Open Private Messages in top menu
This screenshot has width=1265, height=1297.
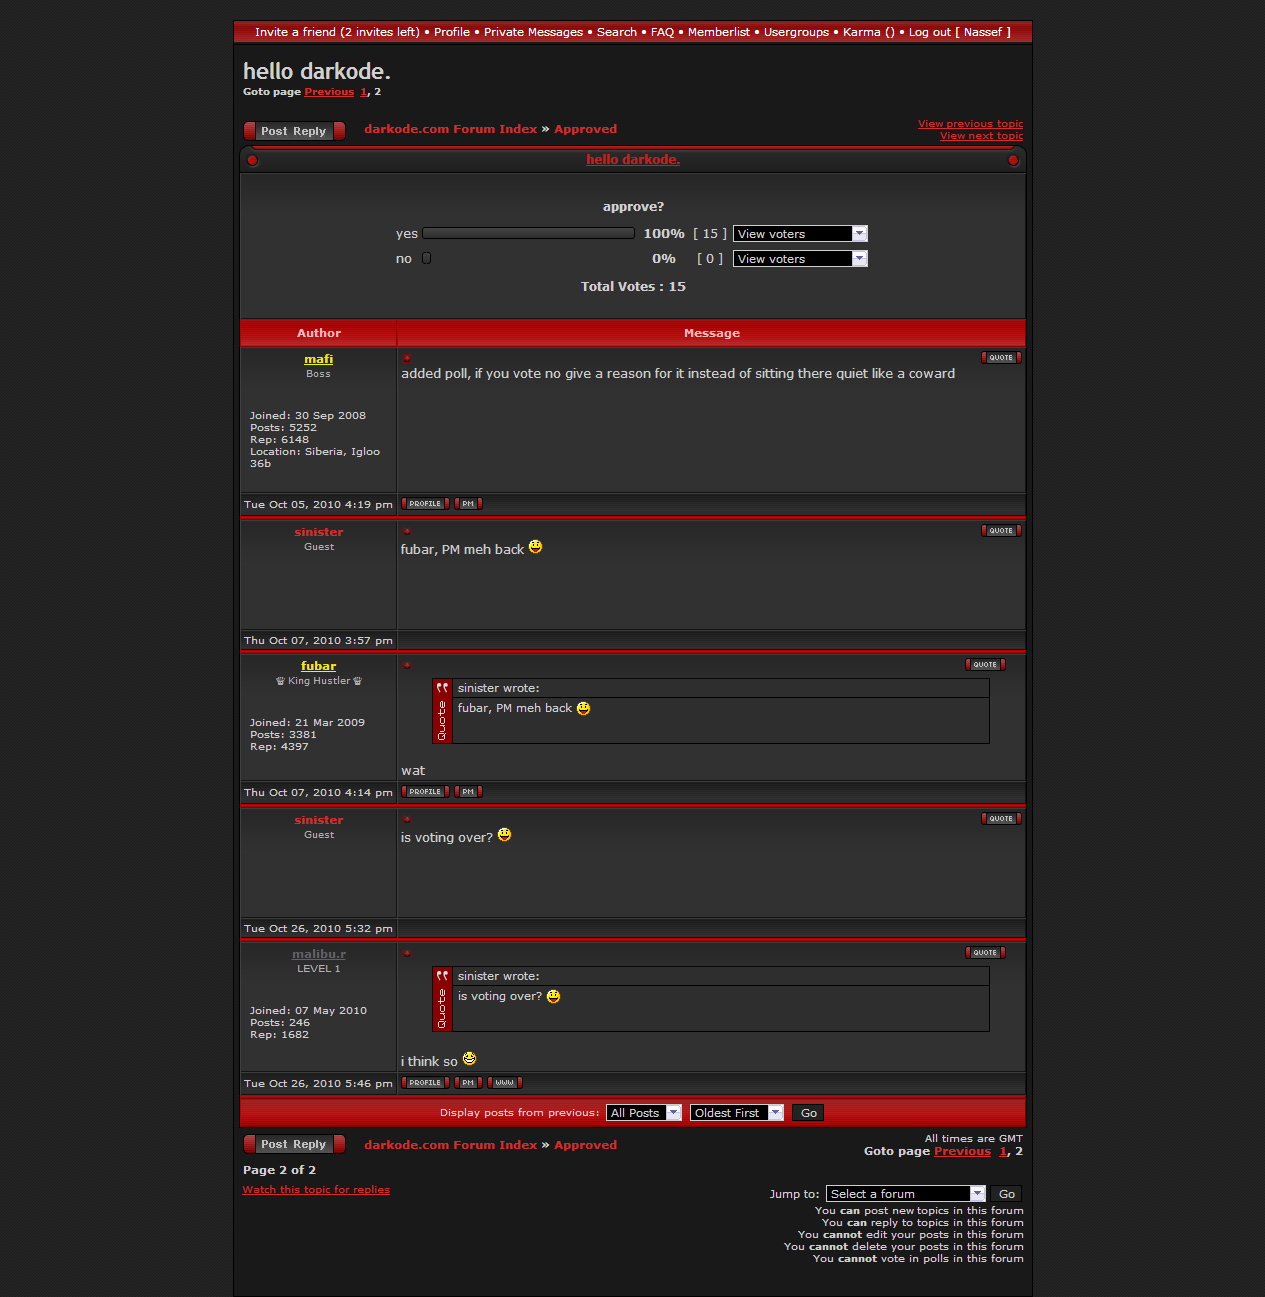(533, 32)
